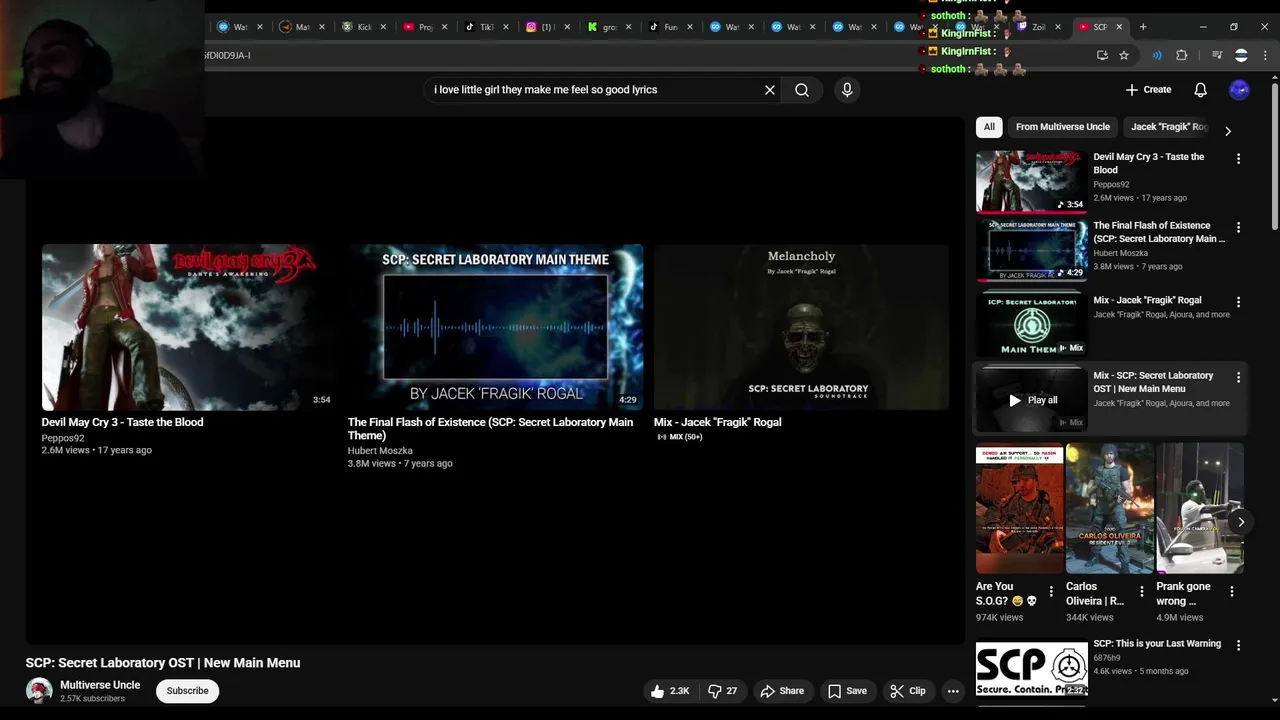Viewport: 1280px width, 720px height.
Task: Open options for Devil May Cry 3 sidebar video
Action: [x=1238, y=159]
